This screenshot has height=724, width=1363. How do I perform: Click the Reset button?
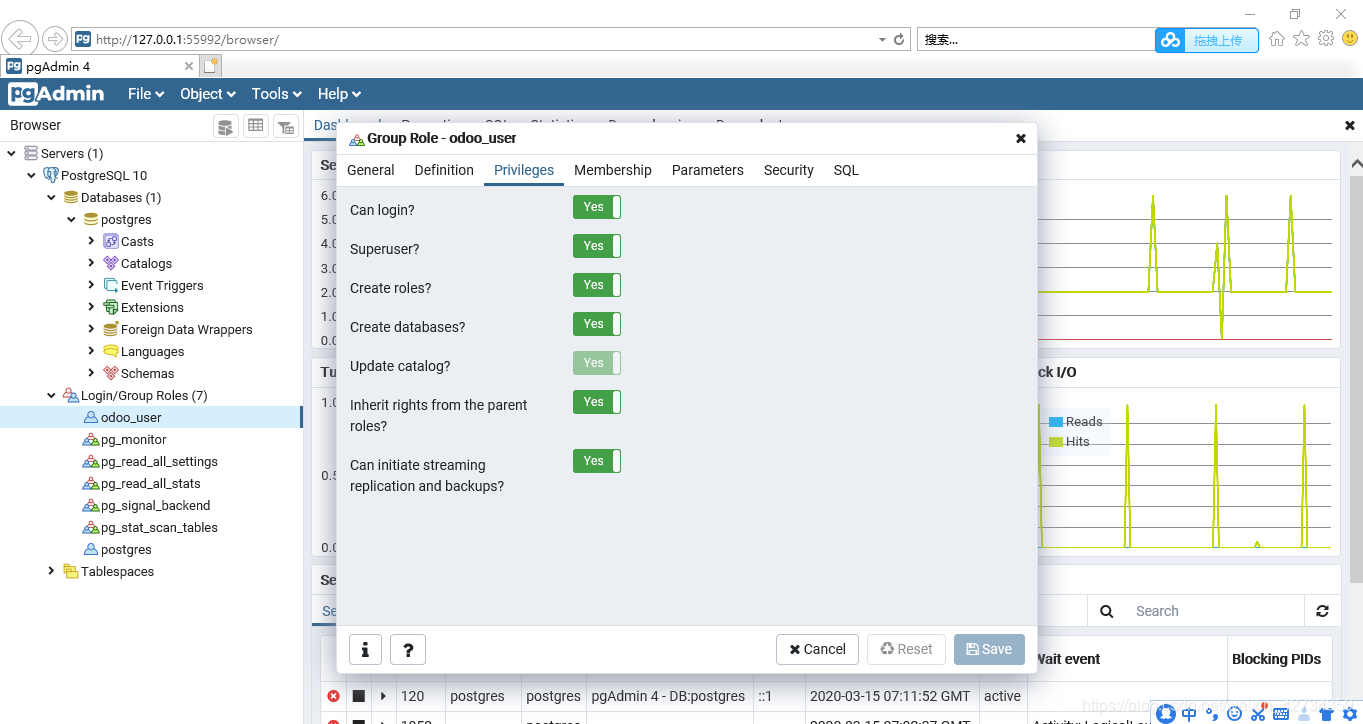click(x=906, y=649)
